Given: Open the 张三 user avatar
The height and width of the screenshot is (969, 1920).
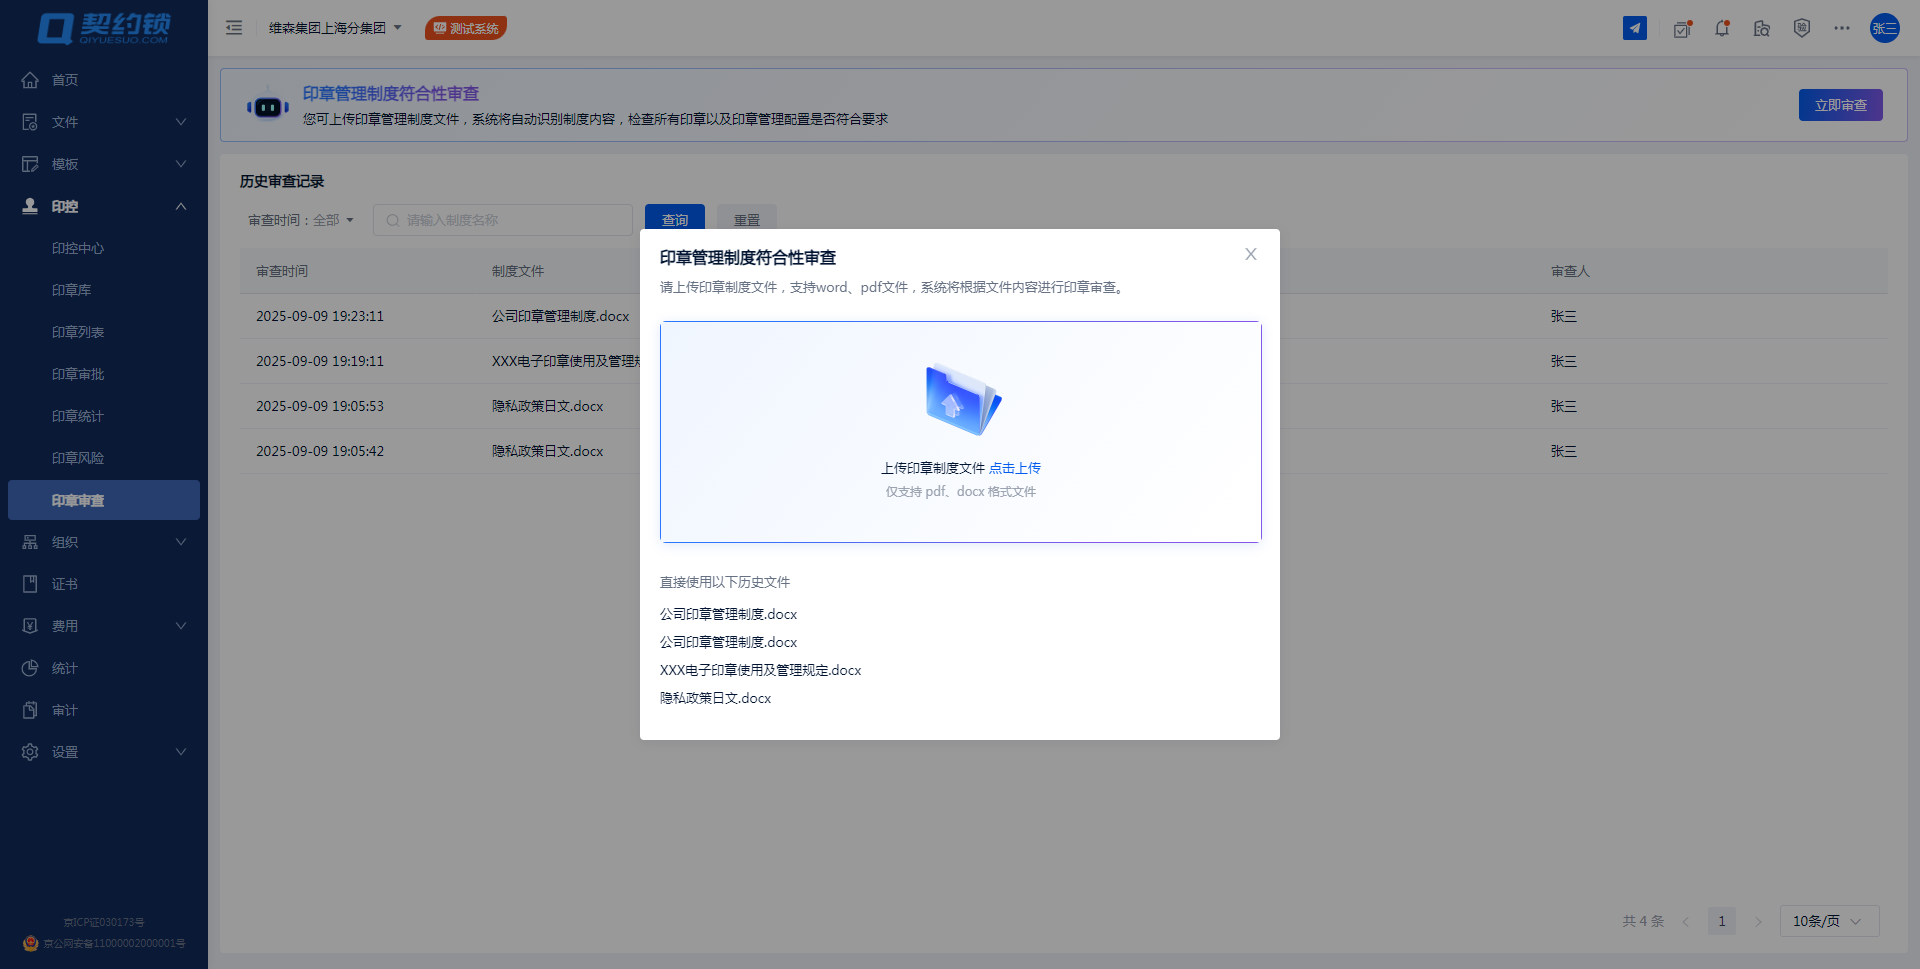Looking at the screenshot, I should tap(1884, 28).
